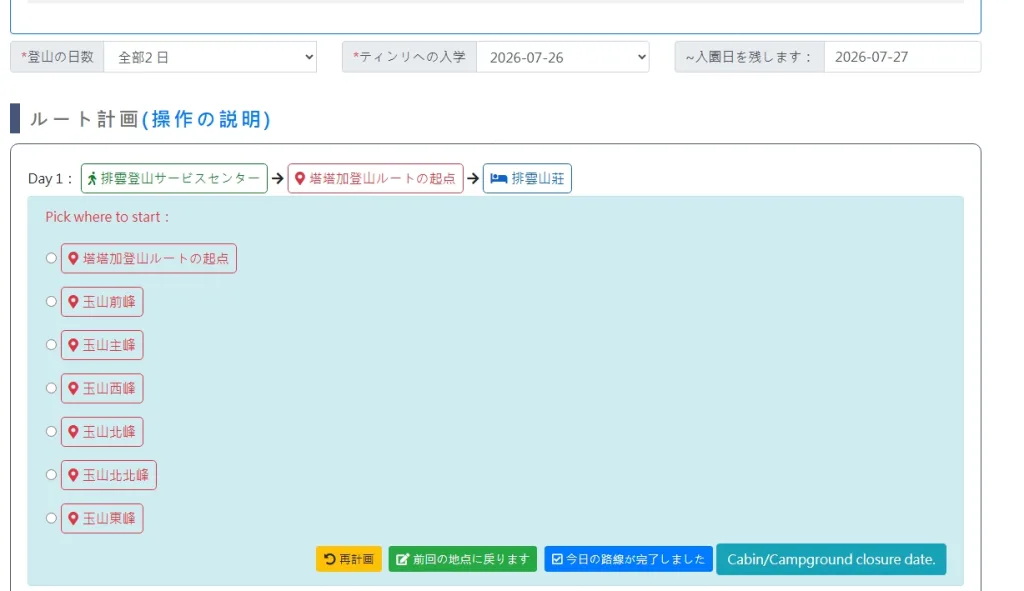Click the map pin icon of 玉山主峰
Viewport: 1024px width, 591px height.
coord(73,345)
